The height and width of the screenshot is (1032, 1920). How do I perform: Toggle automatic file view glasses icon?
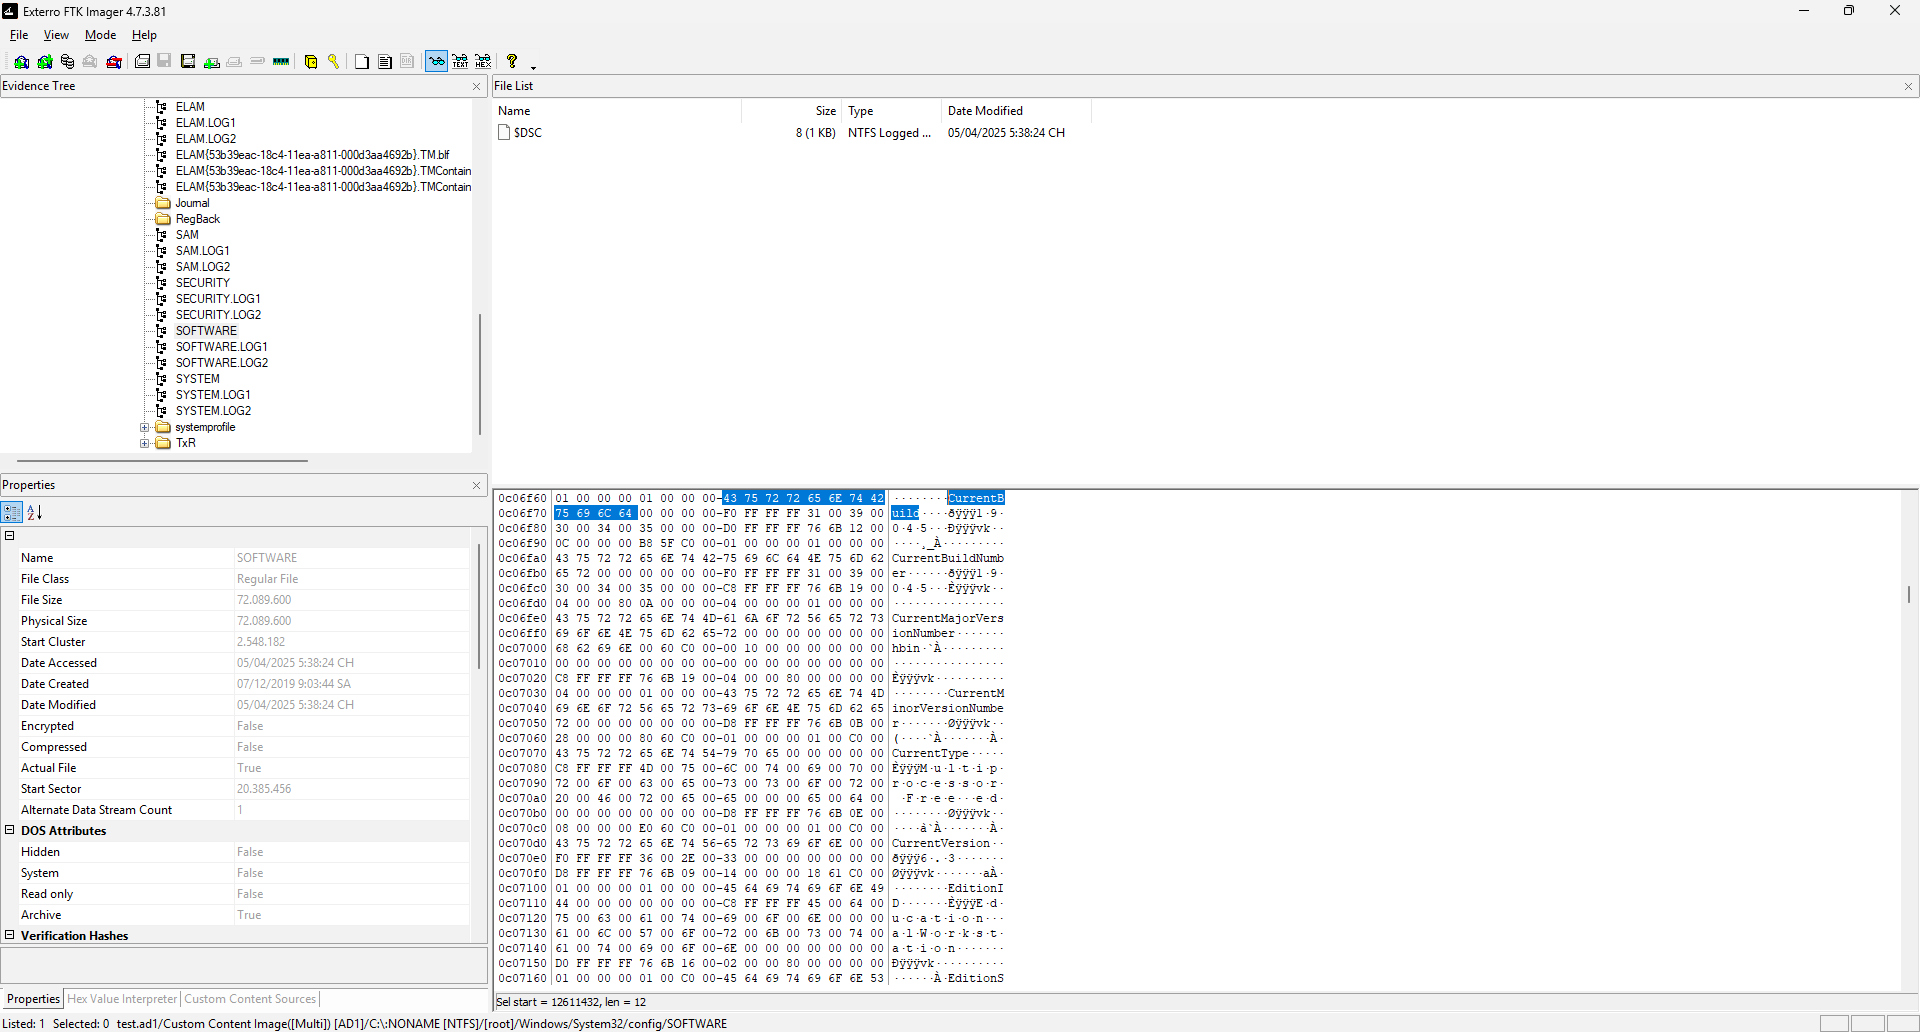pos(437,62)
